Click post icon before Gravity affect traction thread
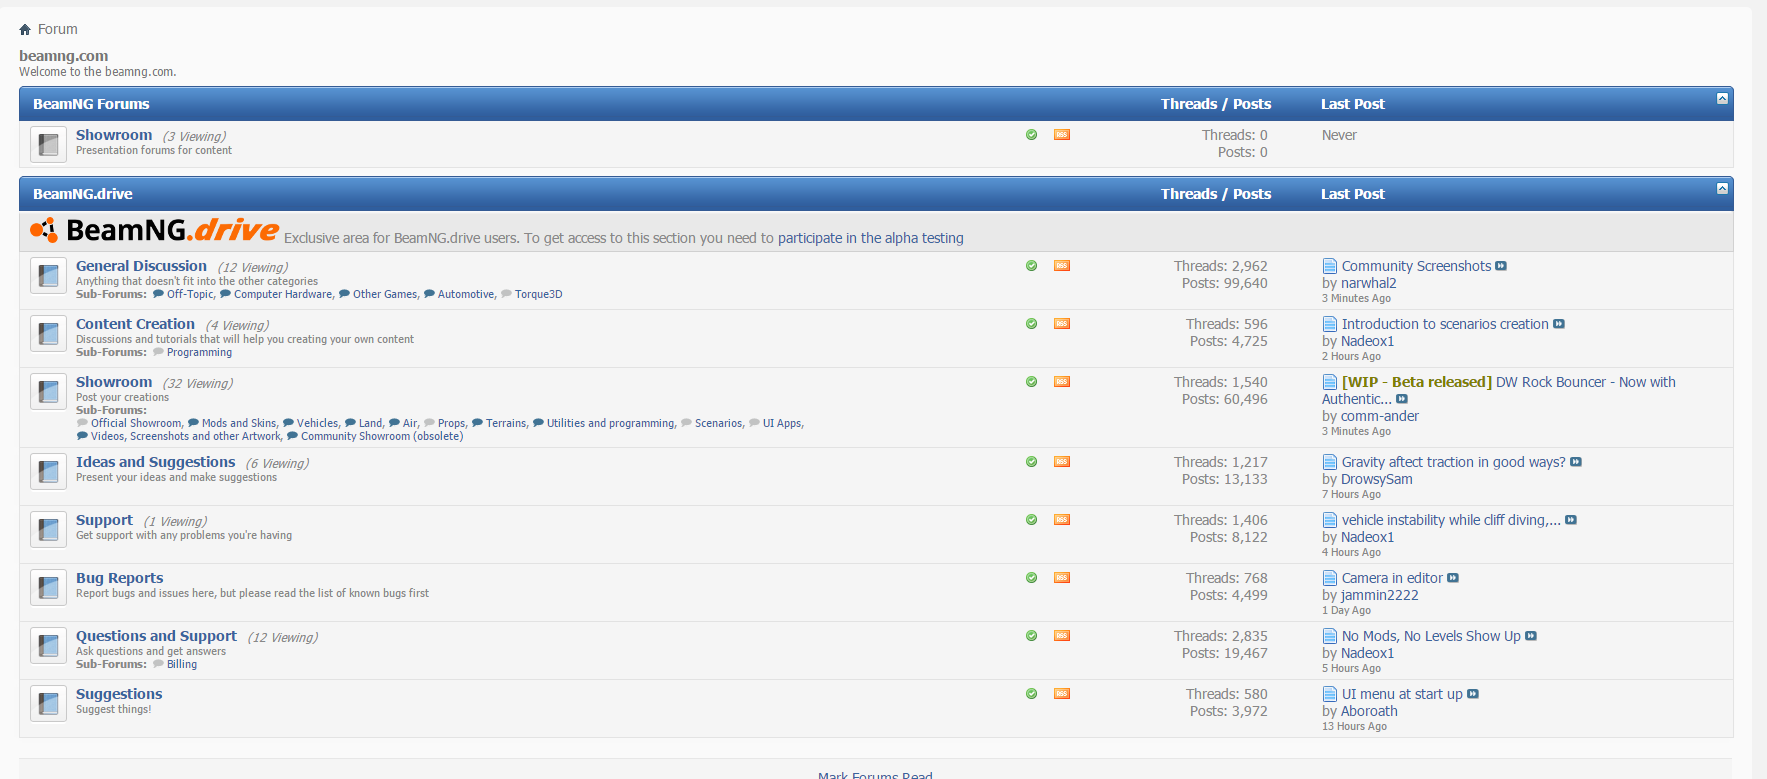 click(x=1330, y=462)
